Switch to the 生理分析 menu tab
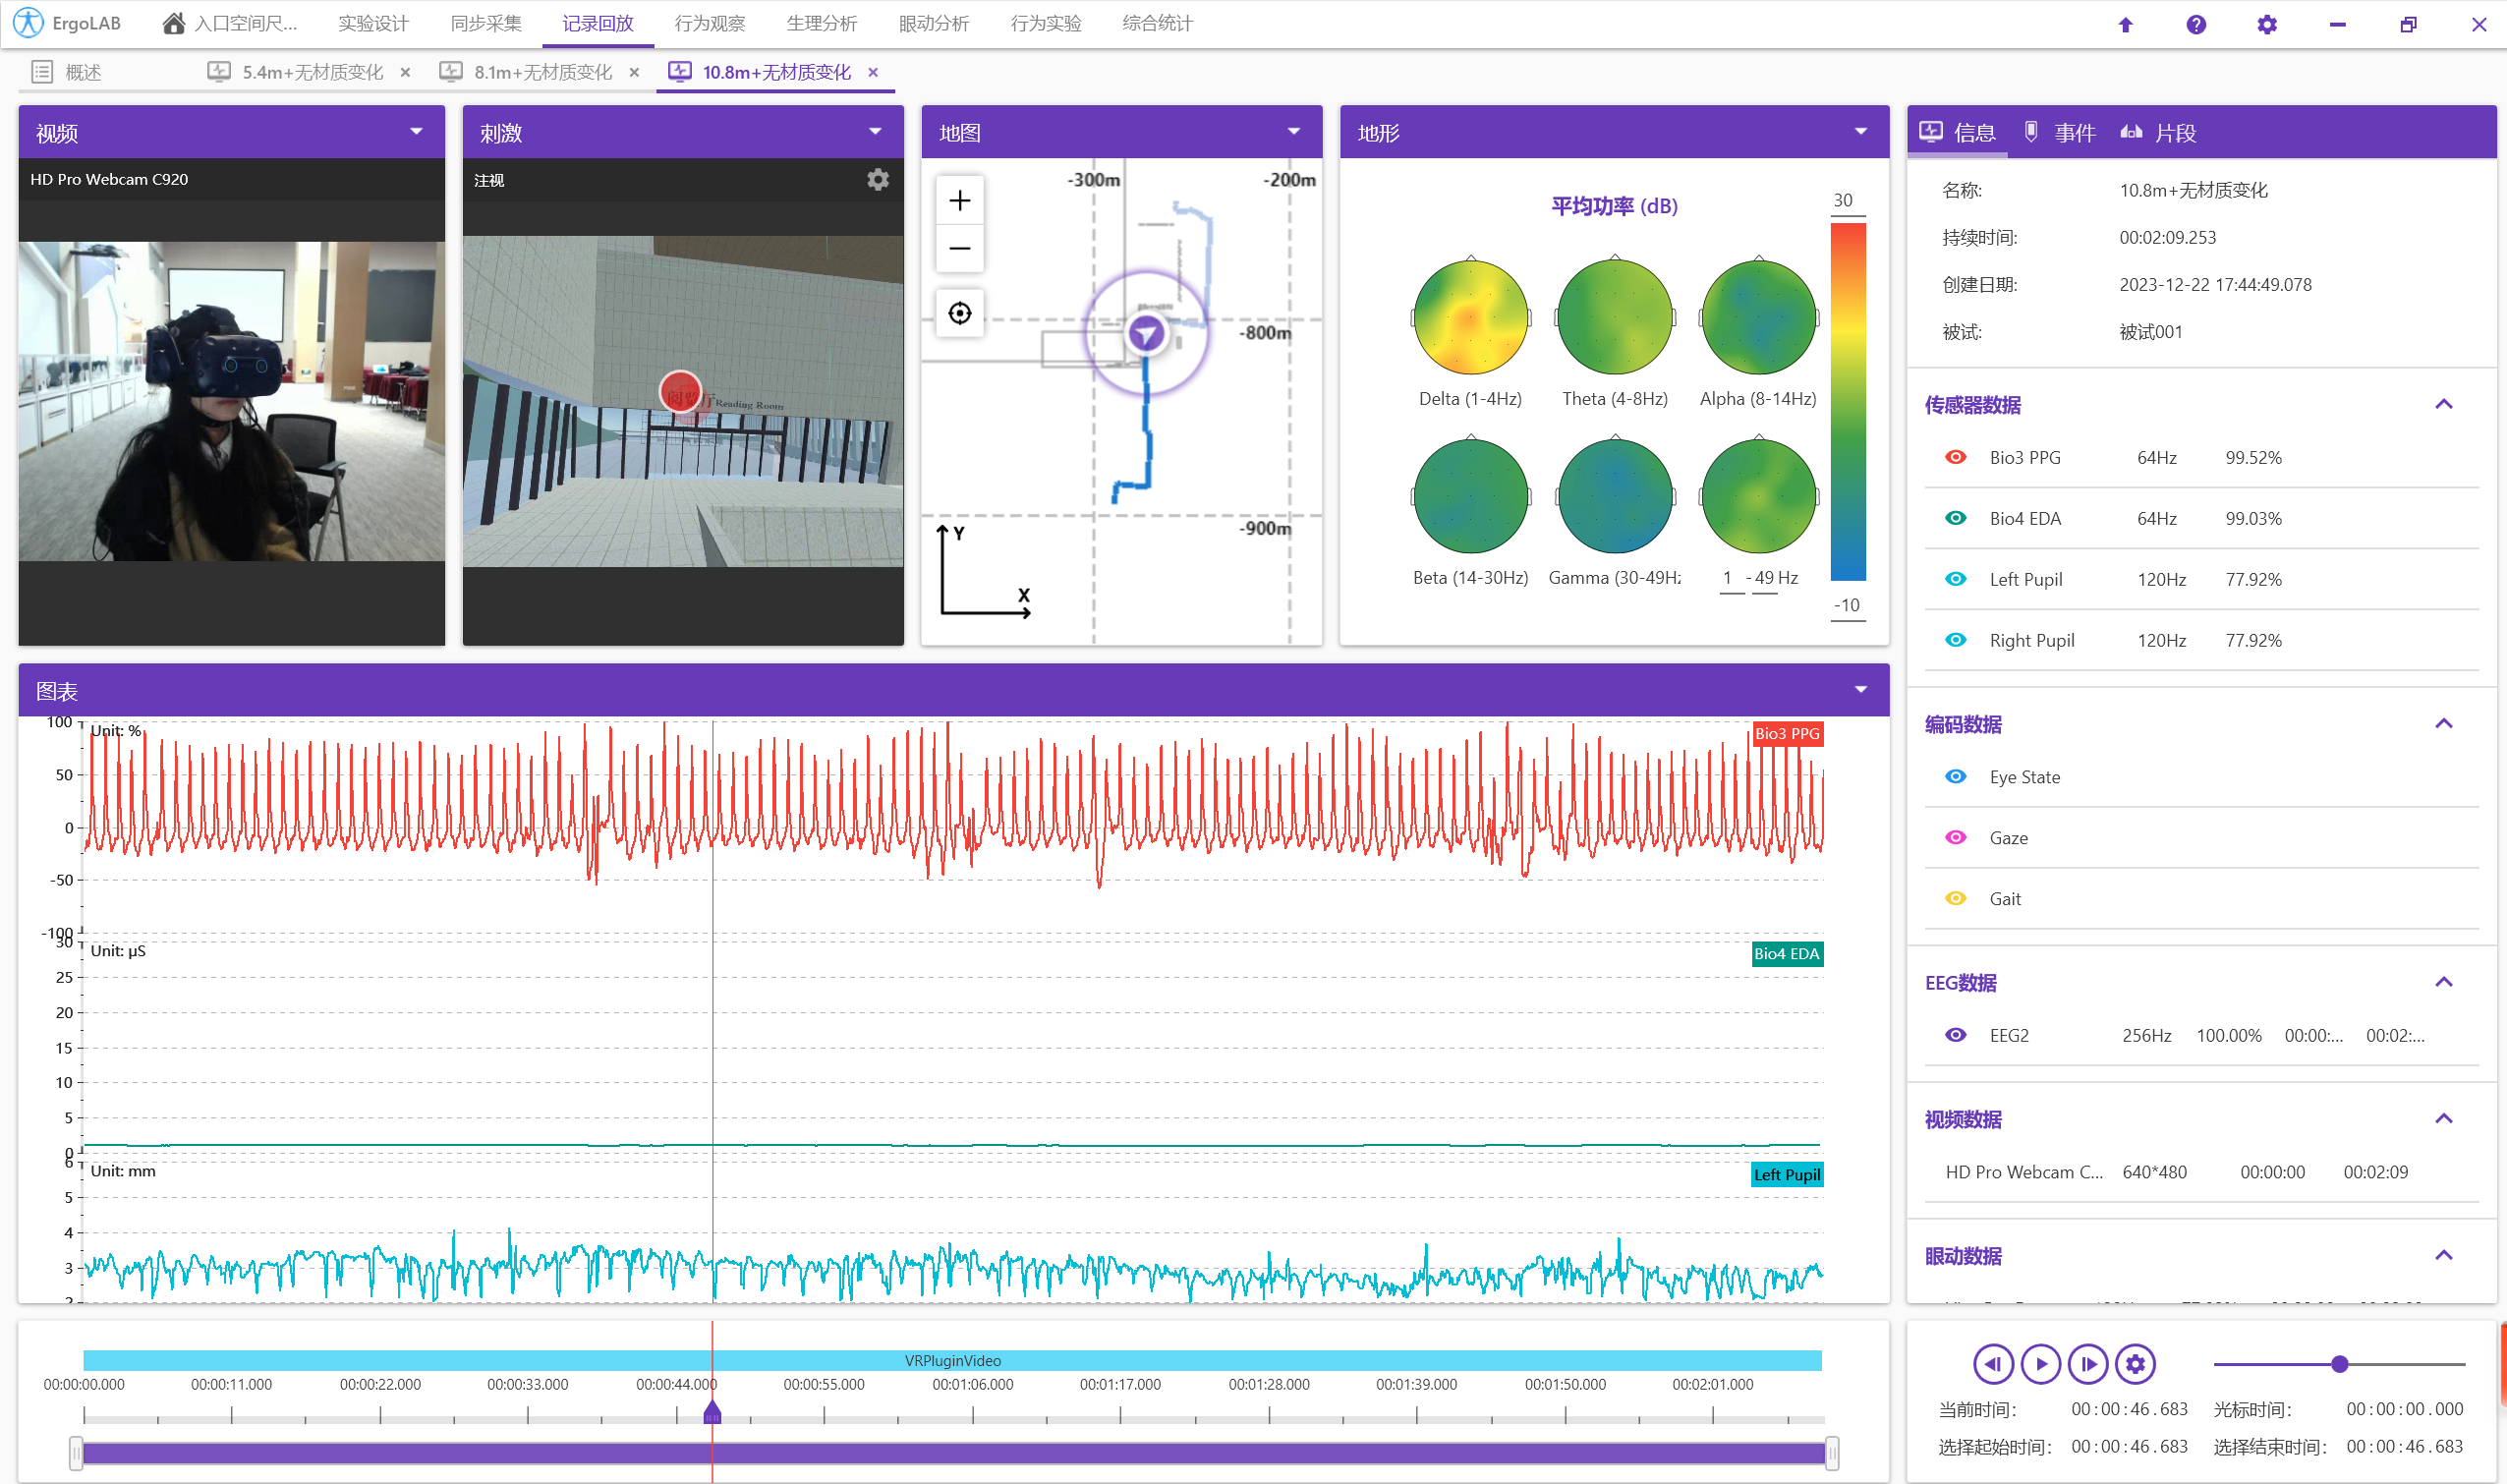 tap(821, 24)
